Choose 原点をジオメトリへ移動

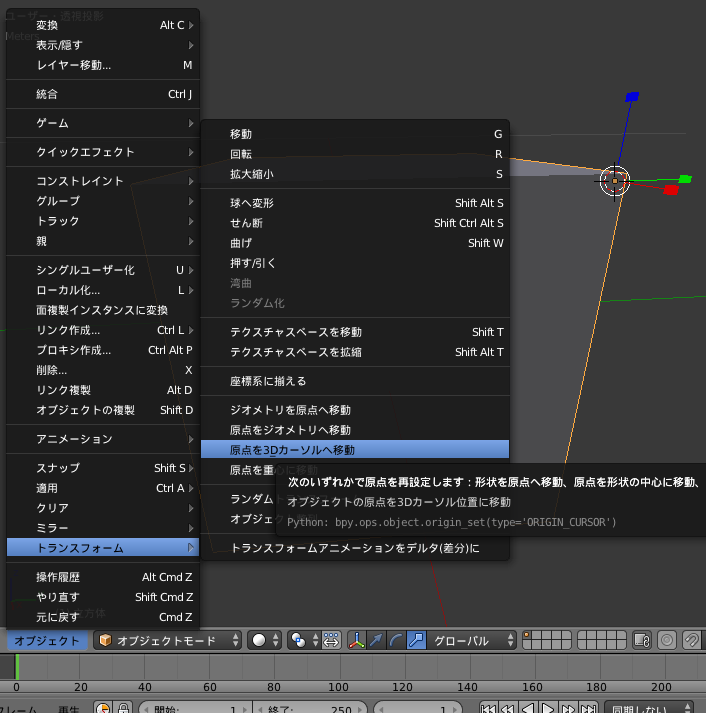click(355, 430)
